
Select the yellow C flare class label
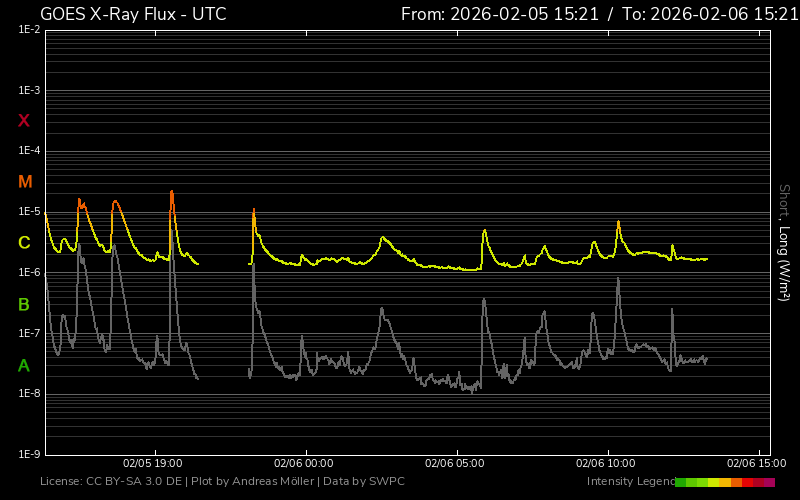24,243
